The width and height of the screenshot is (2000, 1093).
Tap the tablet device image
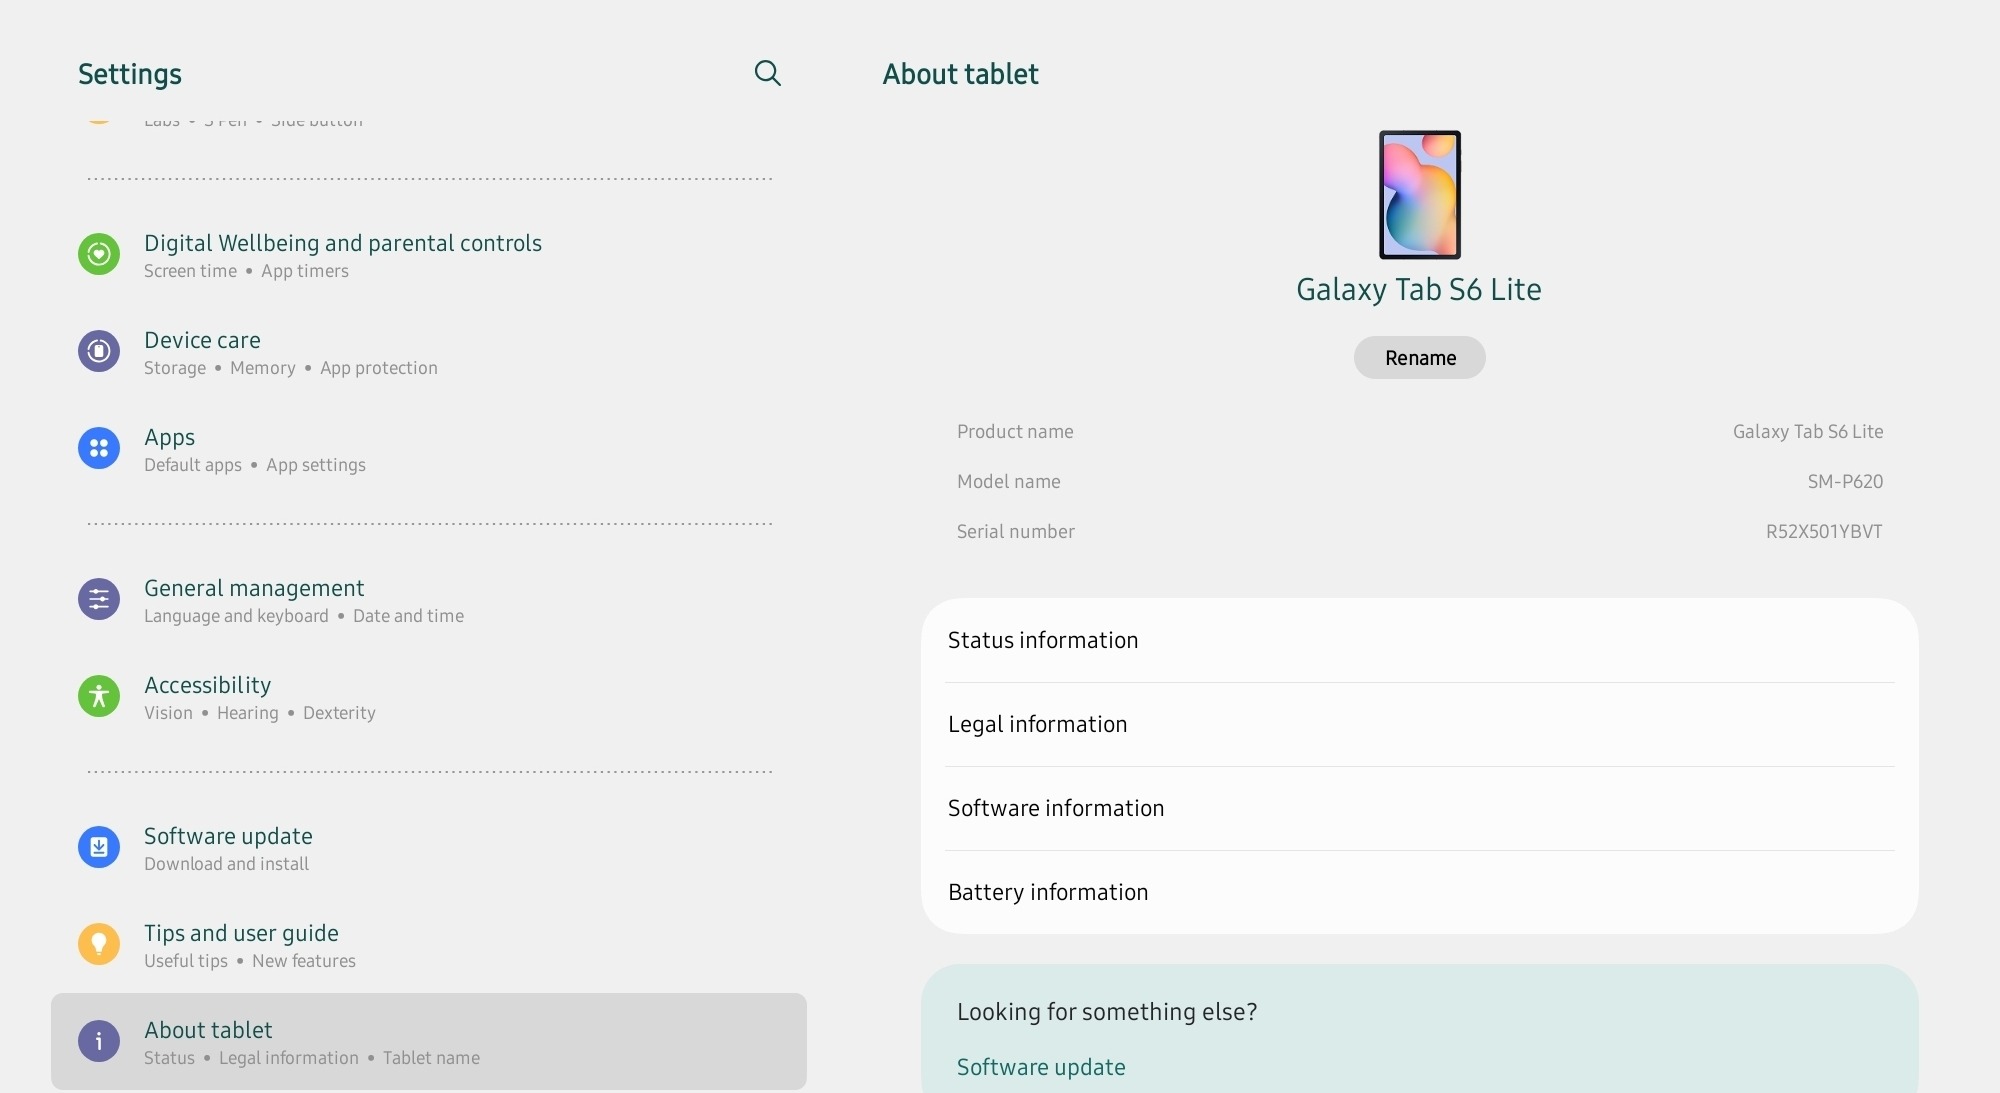coord(1420,195)
